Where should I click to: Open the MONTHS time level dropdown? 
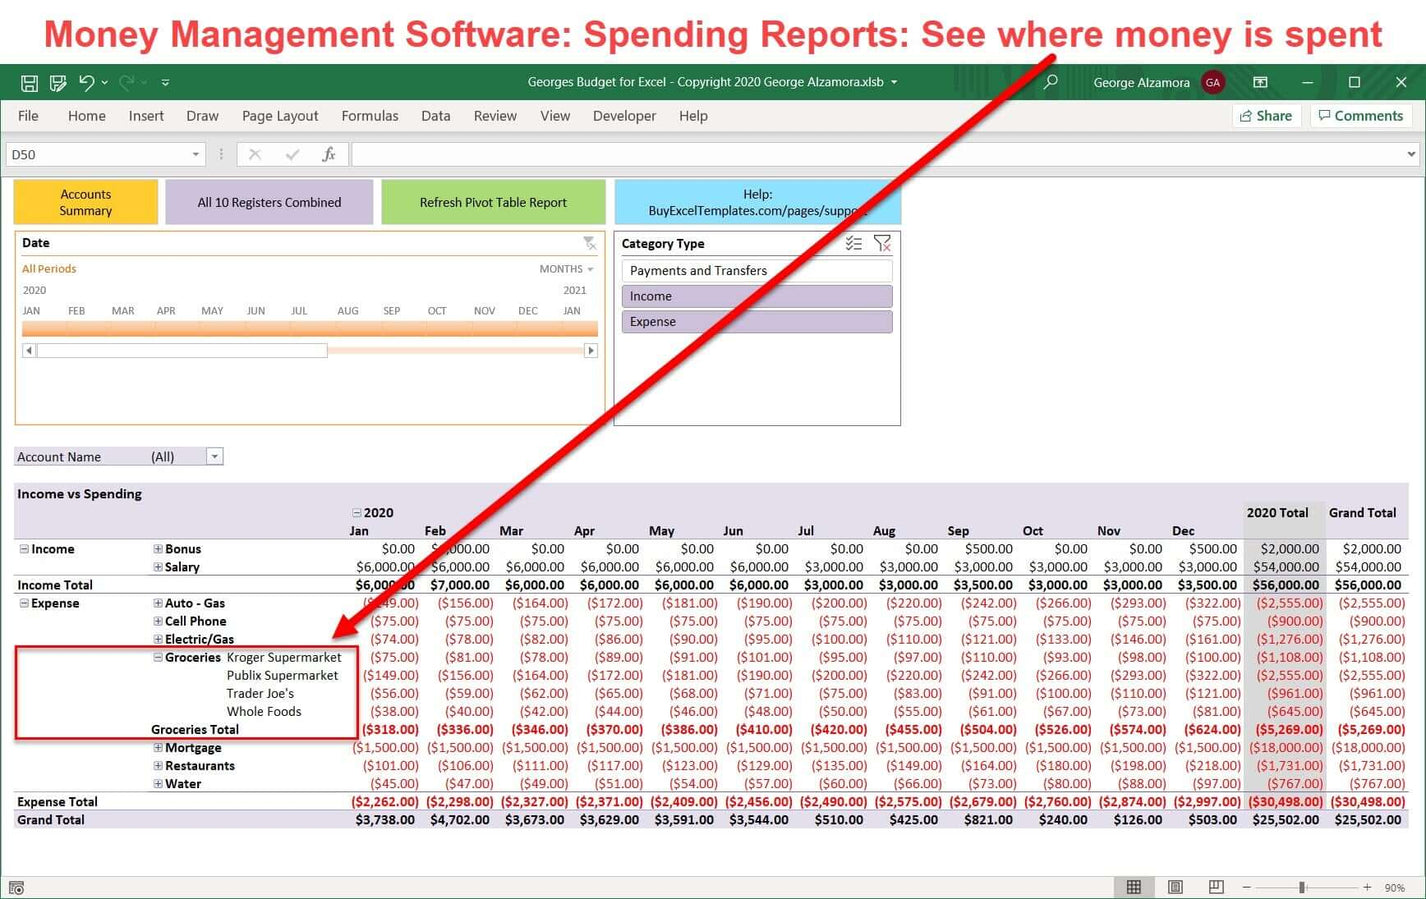pos(589,268)
